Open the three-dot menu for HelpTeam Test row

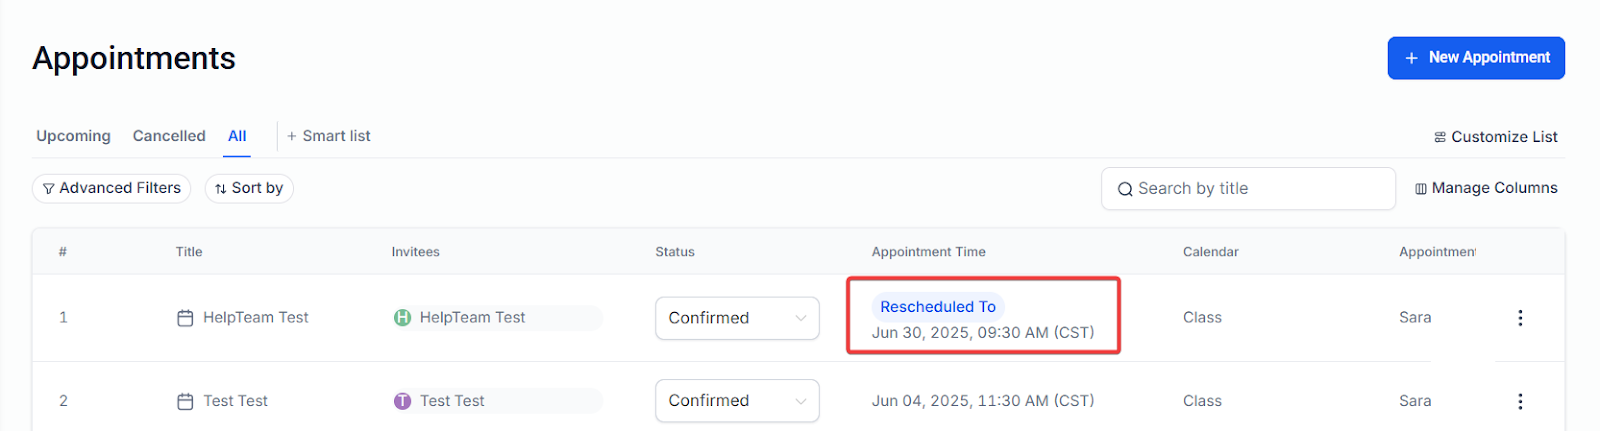1520,318
